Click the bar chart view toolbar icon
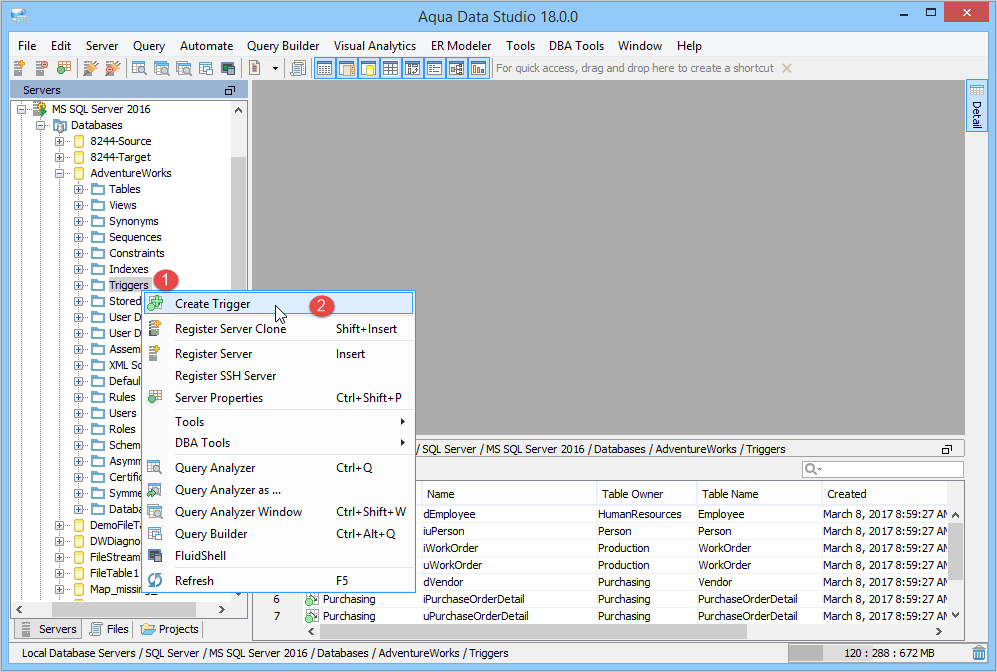The image size is (997, 672). pyautogui.click(x=478, y=68)
